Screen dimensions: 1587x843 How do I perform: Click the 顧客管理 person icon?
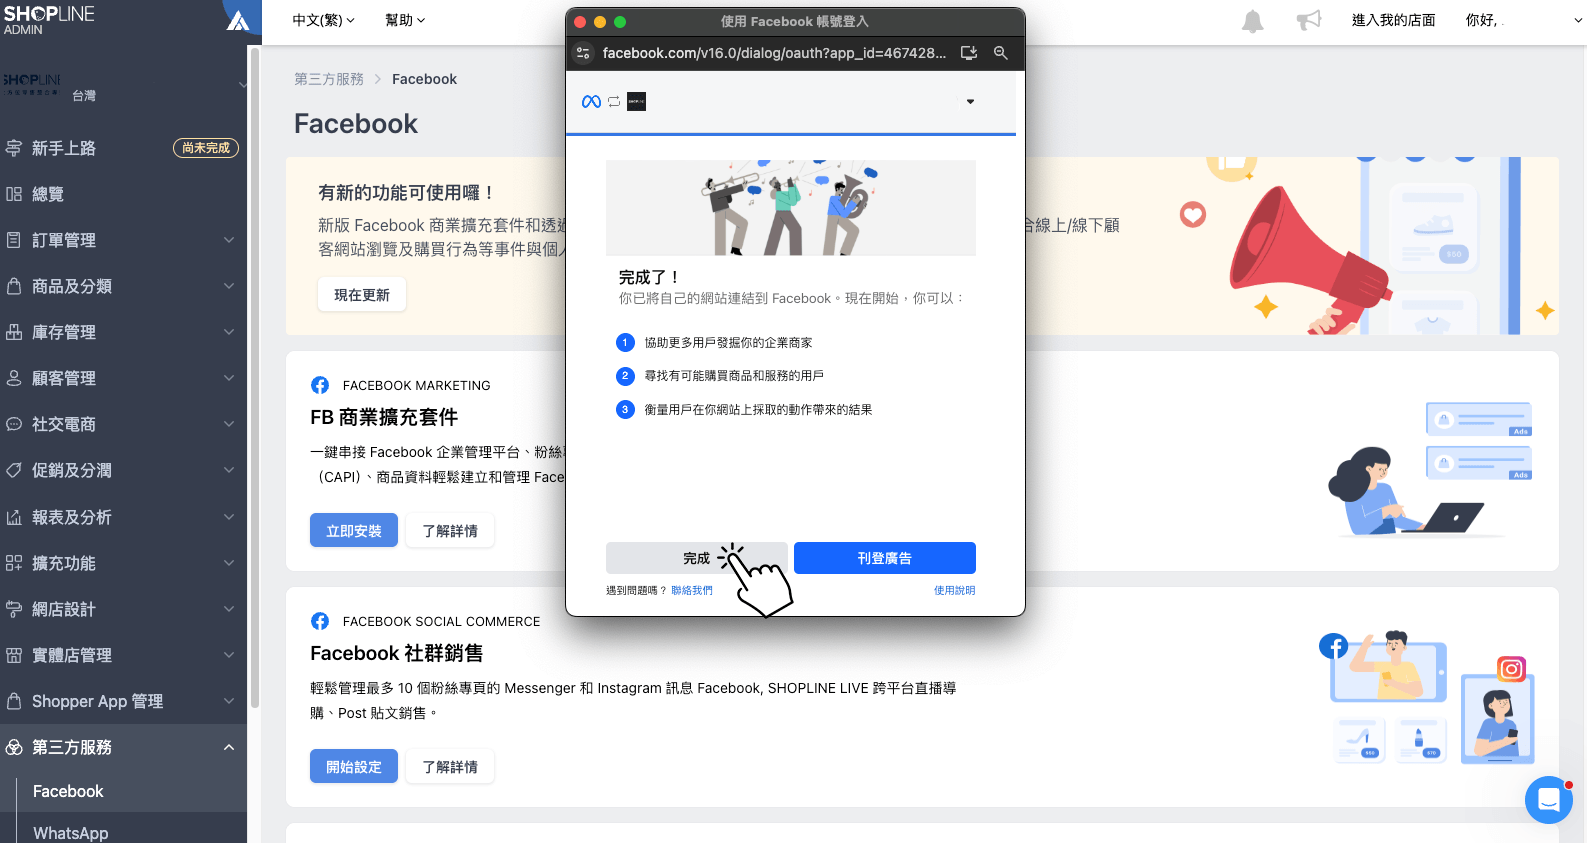tap(14, 378)
